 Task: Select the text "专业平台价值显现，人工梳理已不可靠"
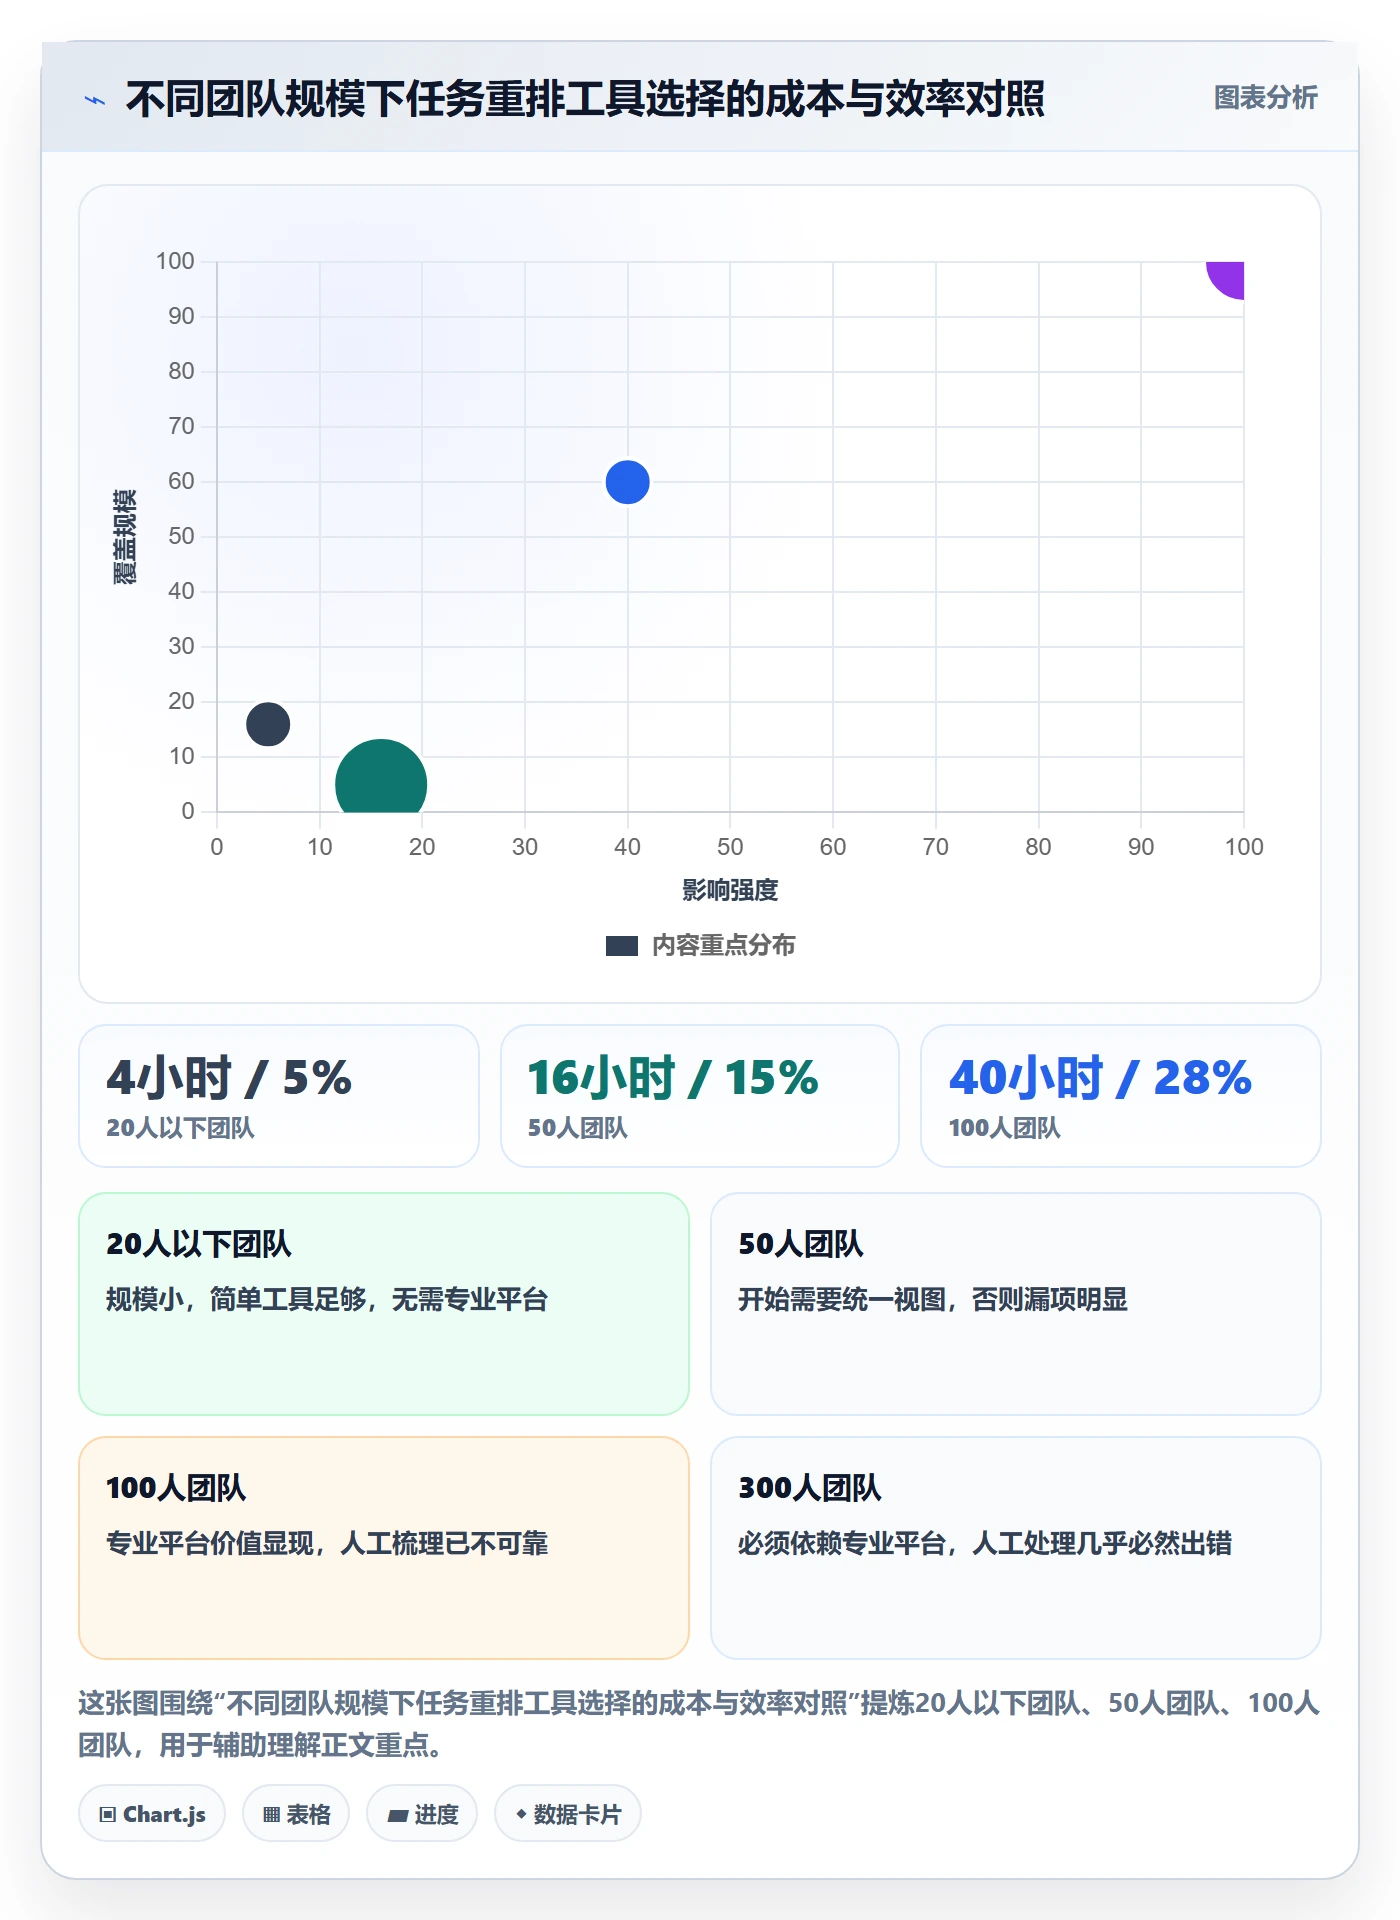coord(327,1543)
